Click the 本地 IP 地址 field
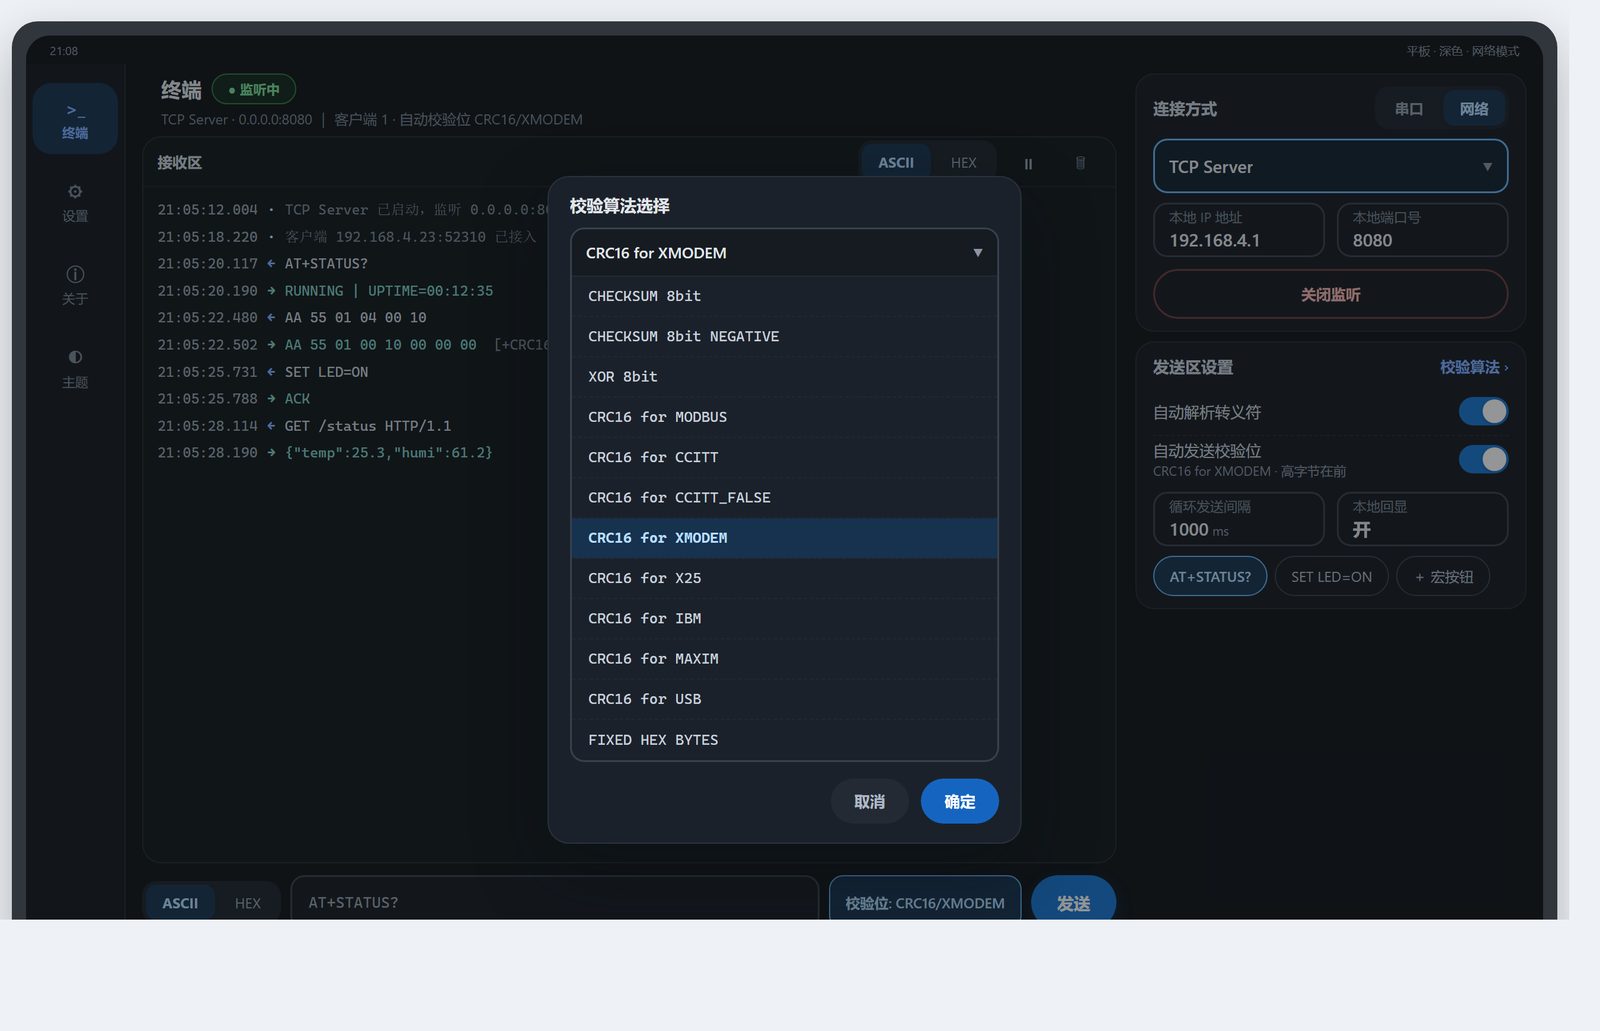 pyautogui.click(x=1239, y=230)
